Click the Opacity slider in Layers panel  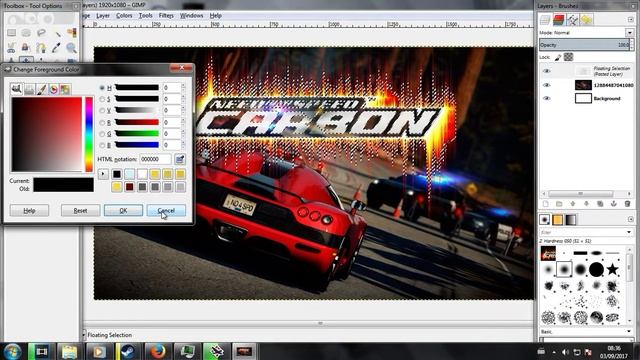[x=584, y=44]
